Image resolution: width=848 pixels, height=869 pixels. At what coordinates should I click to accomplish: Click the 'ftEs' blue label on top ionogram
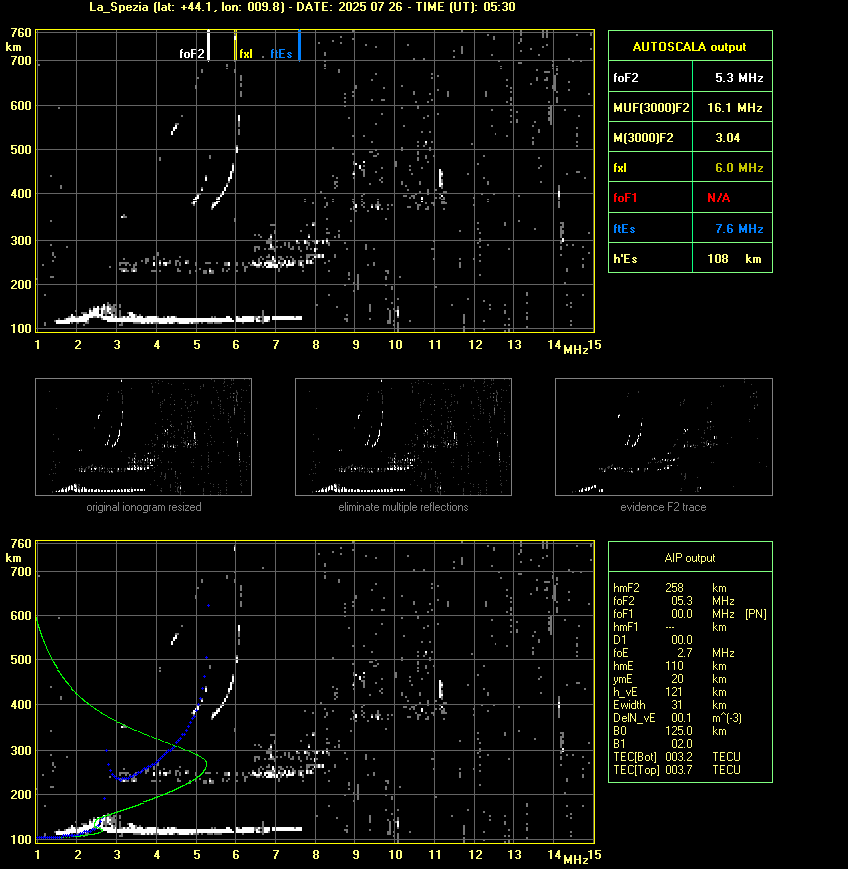pos(281,54)
